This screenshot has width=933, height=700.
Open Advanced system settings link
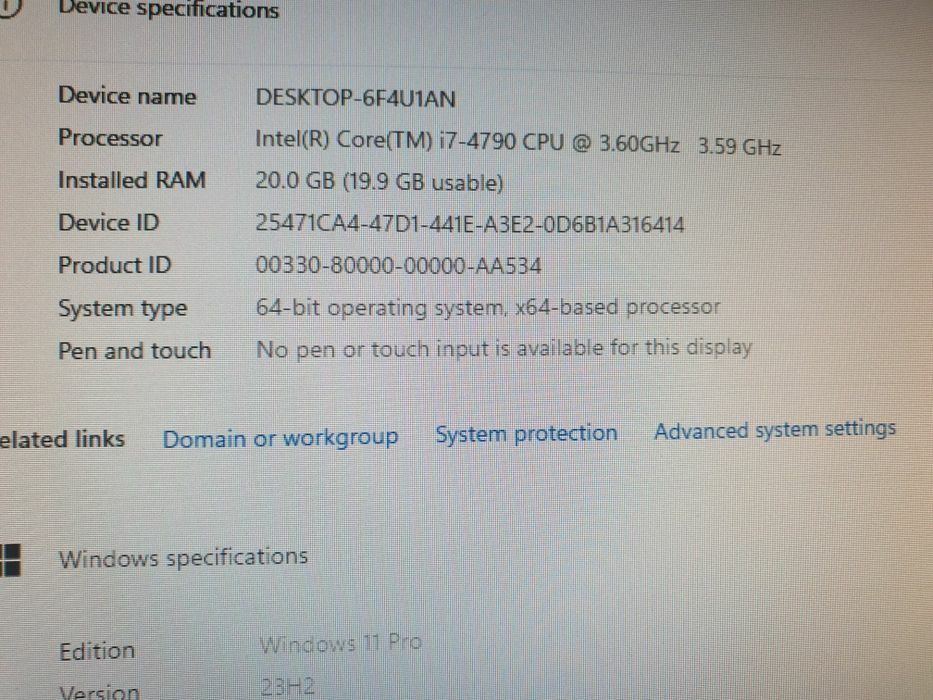[775, 430]
